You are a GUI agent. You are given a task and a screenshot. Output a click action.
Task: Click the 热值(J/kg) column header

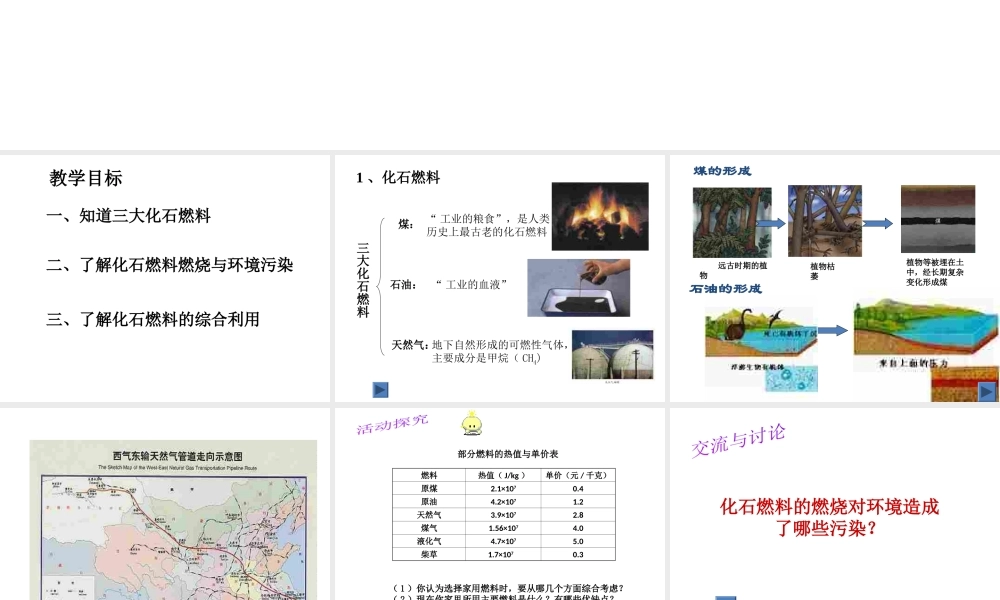[503, 475]
